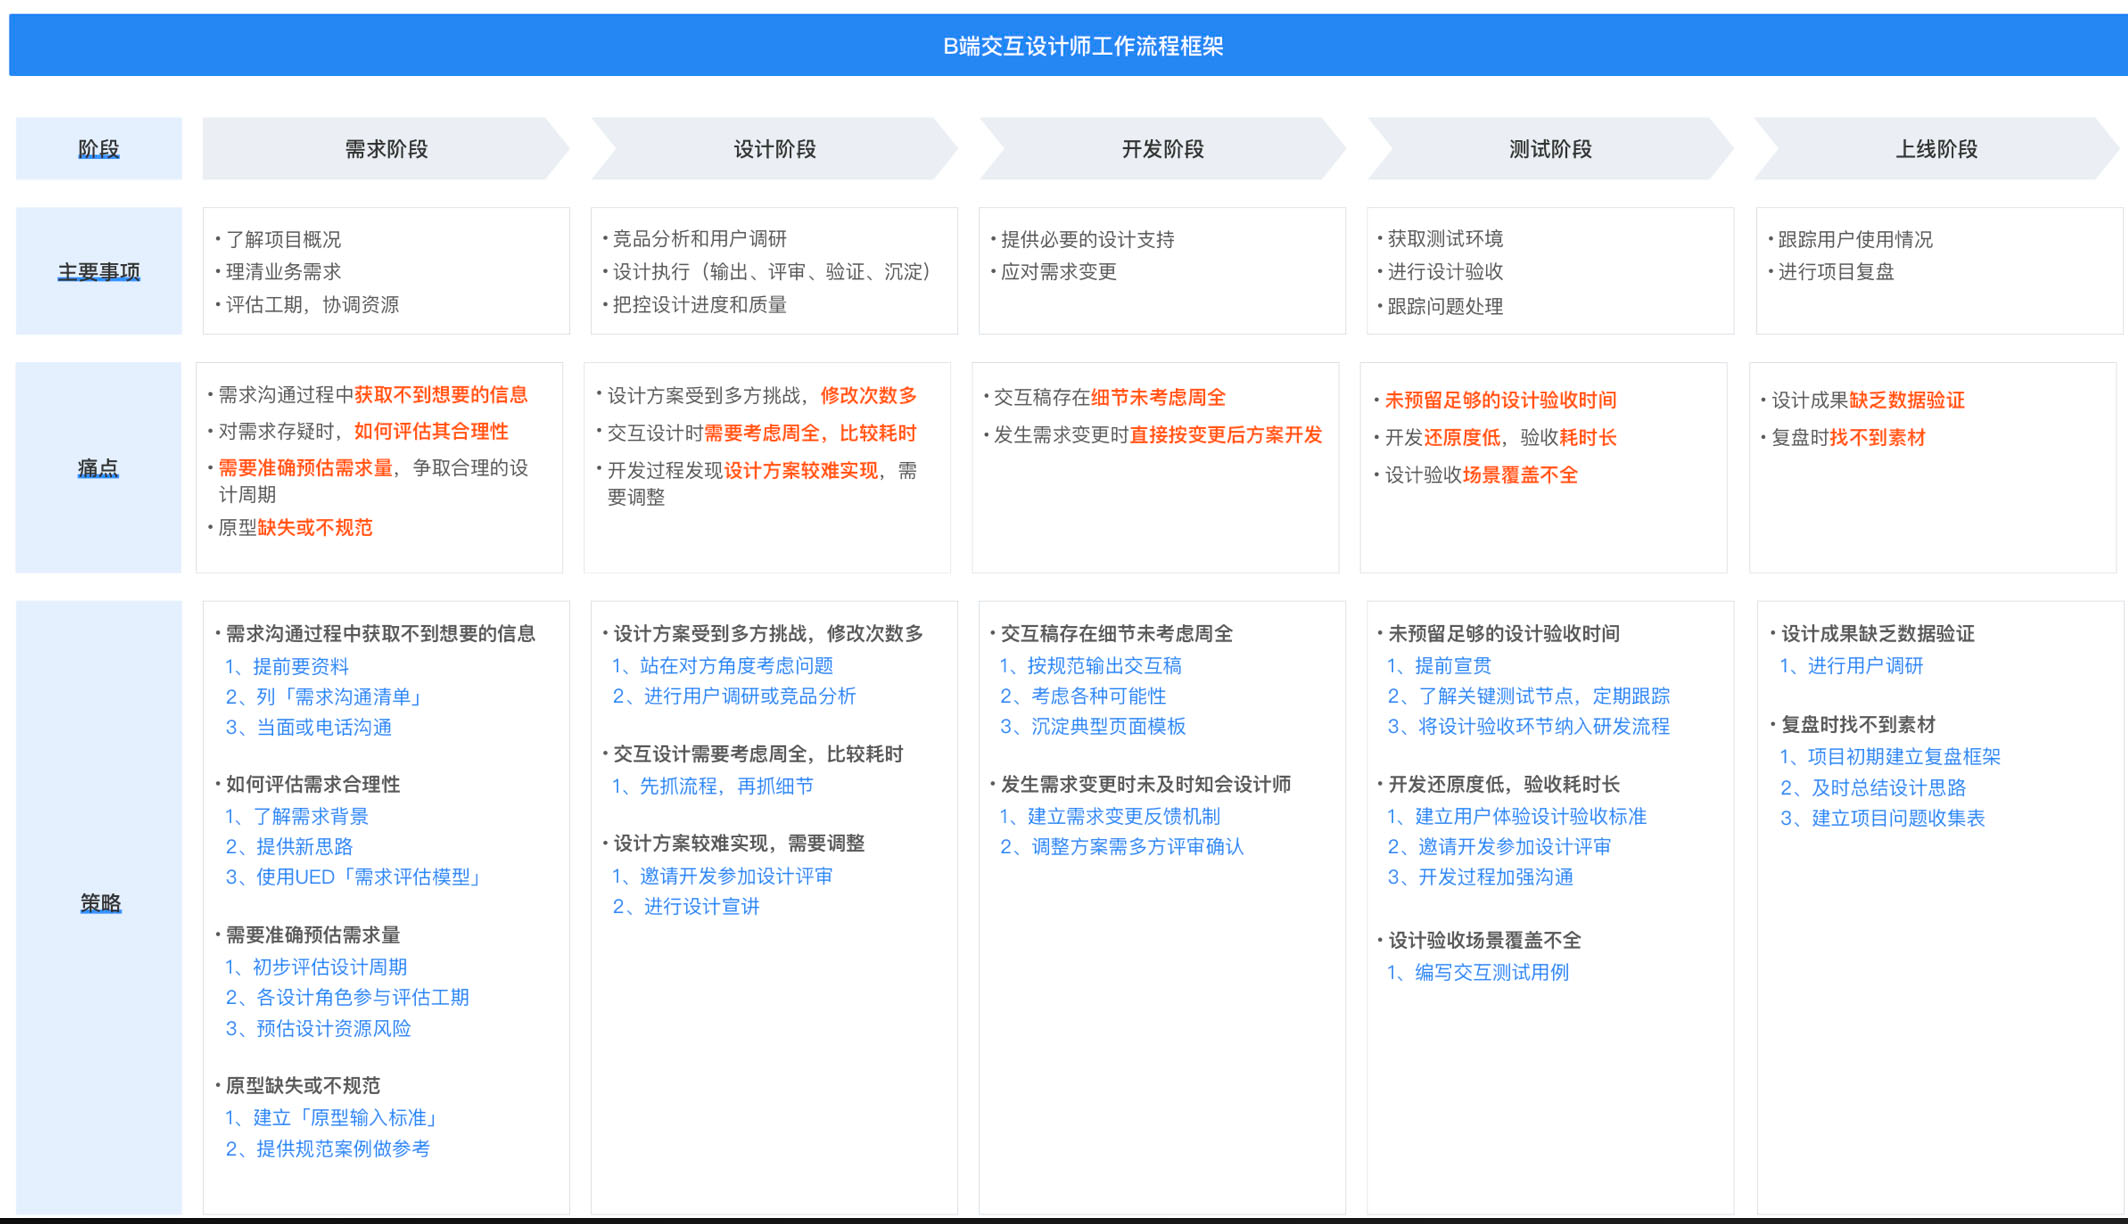
Task: Click strategy item '3、沉淀典型页面模板'
Action: pyautogui.click(x=1092, y=726)
